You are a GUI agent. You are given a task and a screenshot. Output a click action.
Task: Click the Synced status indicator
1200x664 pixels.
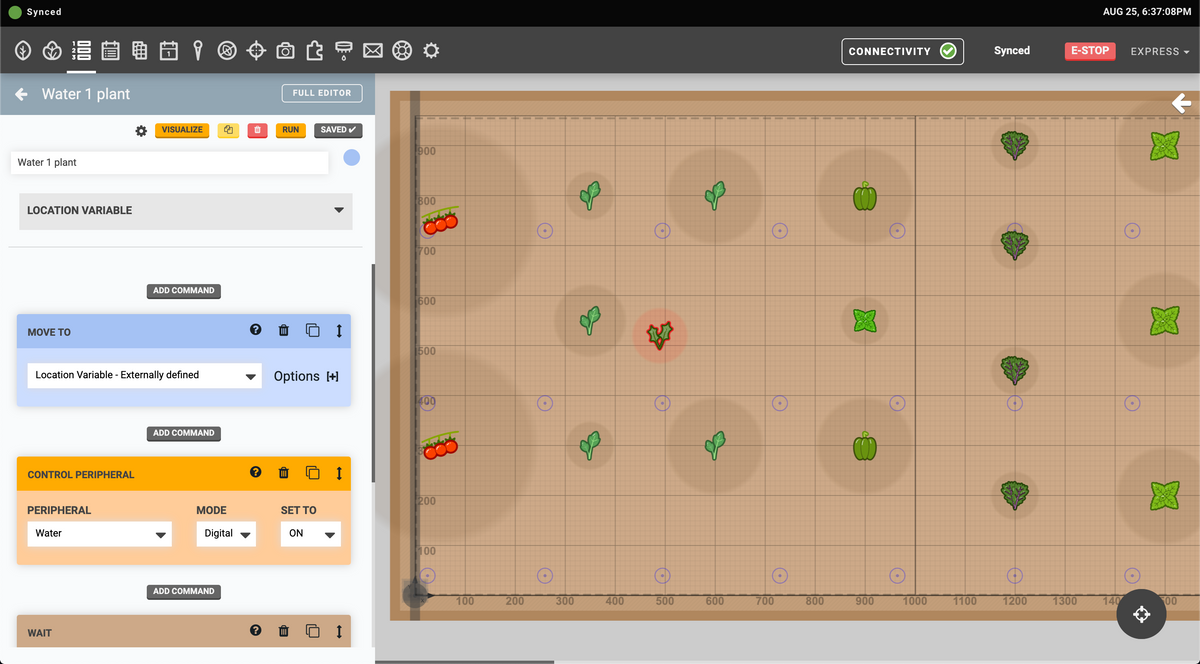pyautogui.click(x=1011, y=50)
